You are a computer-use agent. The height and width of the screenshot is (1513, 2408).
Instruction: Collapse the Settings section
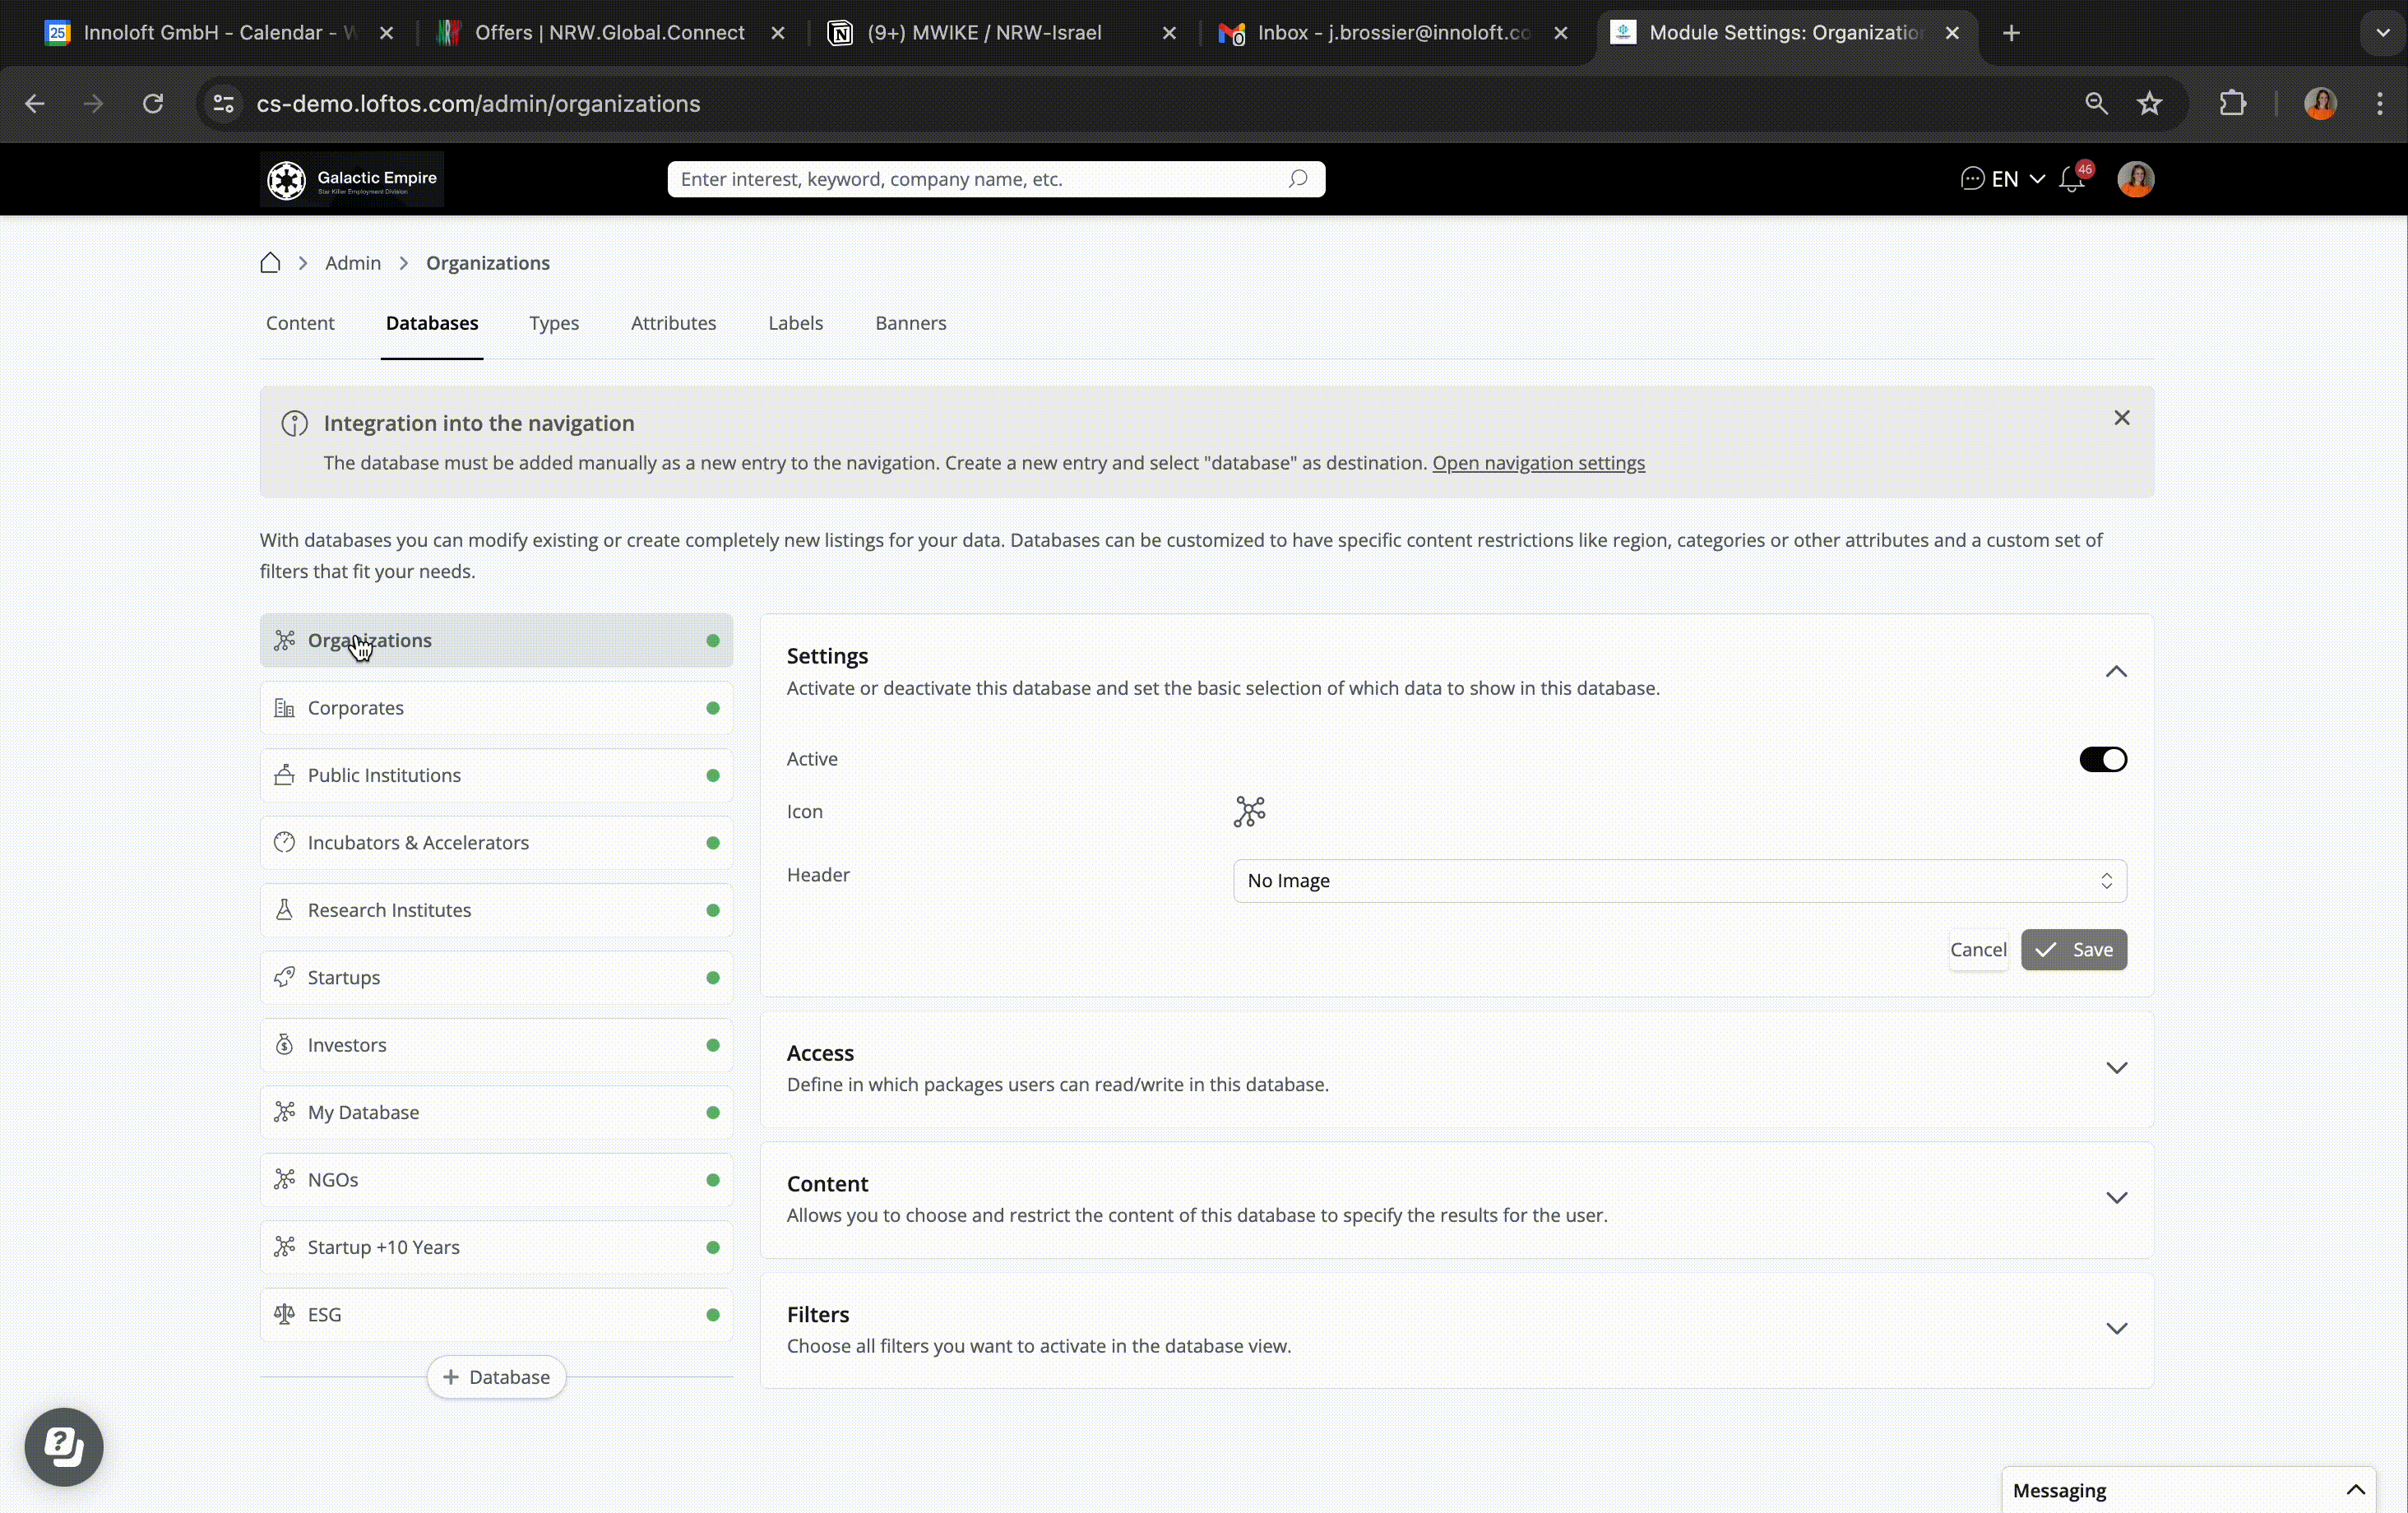[2116, 671]
